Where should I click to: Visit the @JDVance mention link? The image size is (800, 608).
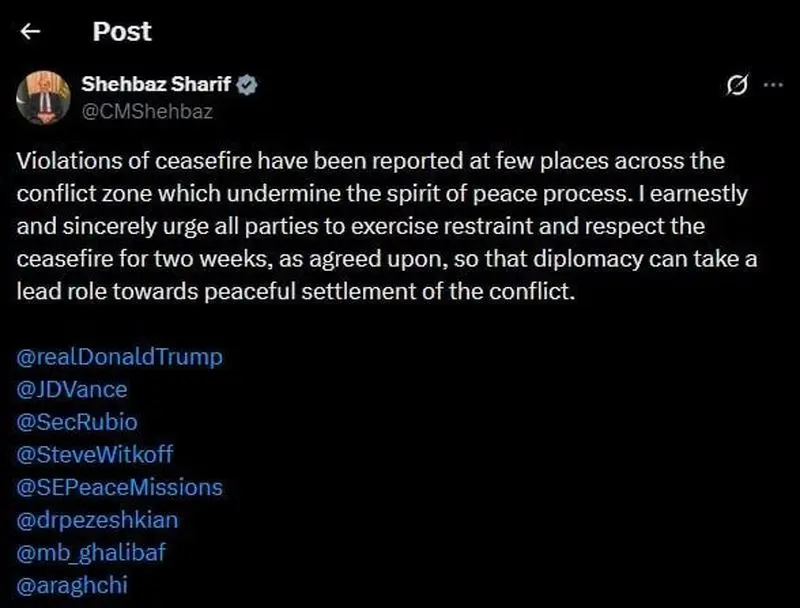point(72,389)
